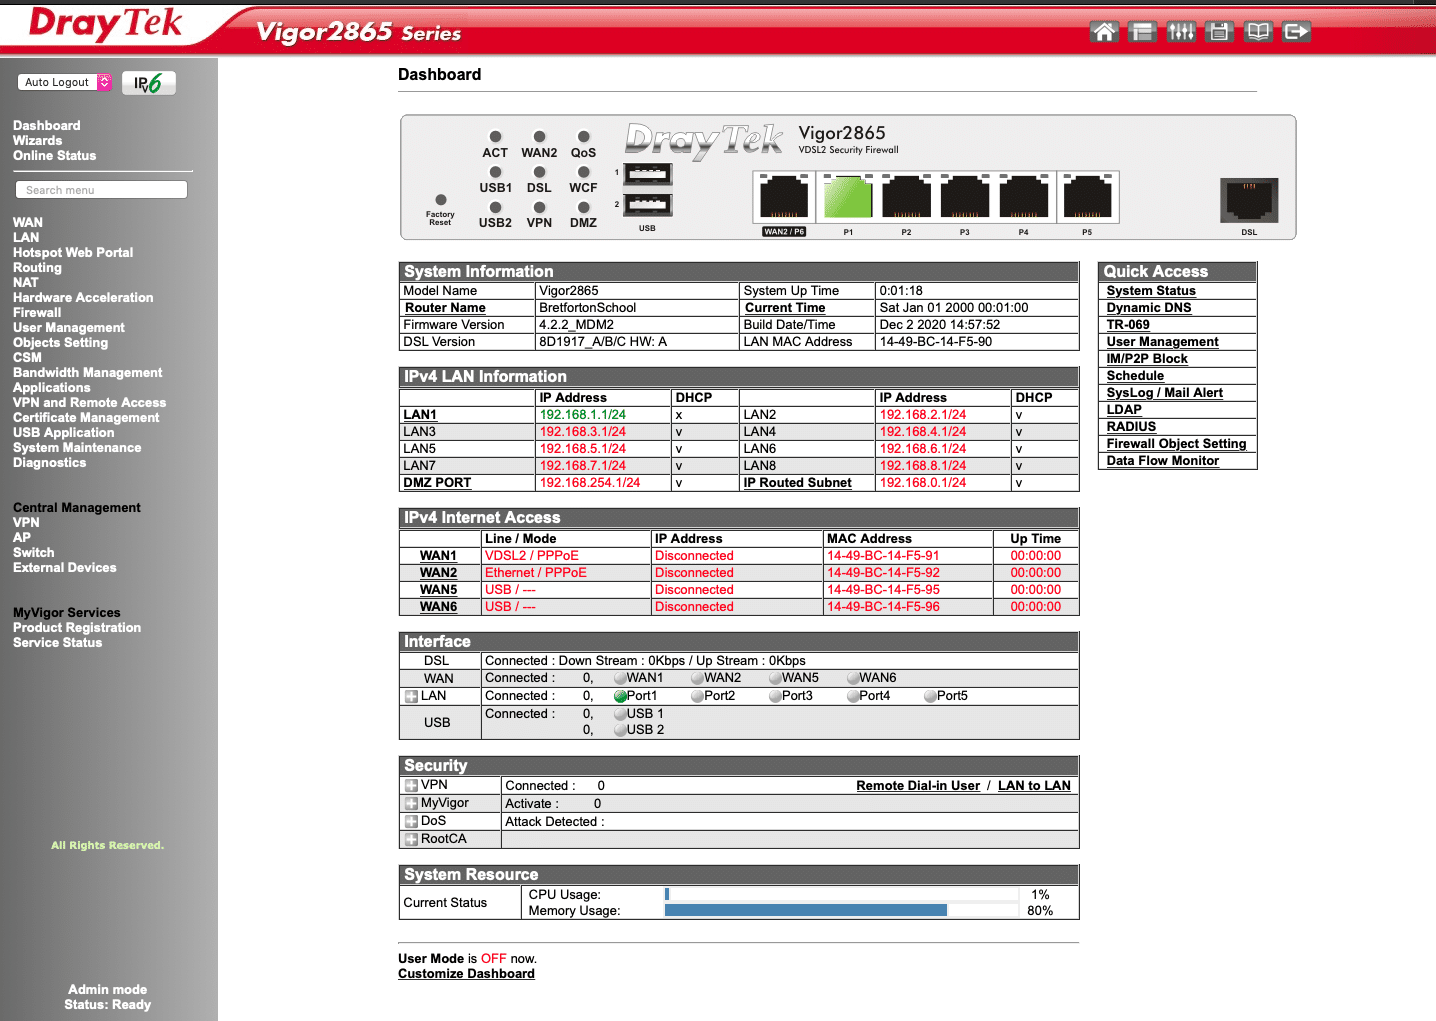Open the status sliders icon in the toolbar
The height and width of the screenshot is (1021, 1436).
point(1180,31)
